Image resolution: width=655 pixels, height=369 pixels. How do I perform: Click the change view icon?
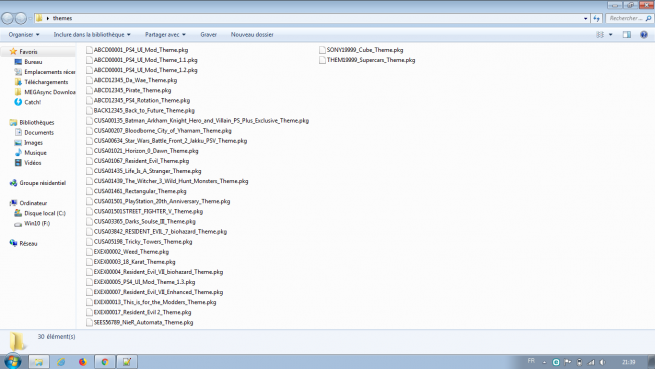[600, 35]
